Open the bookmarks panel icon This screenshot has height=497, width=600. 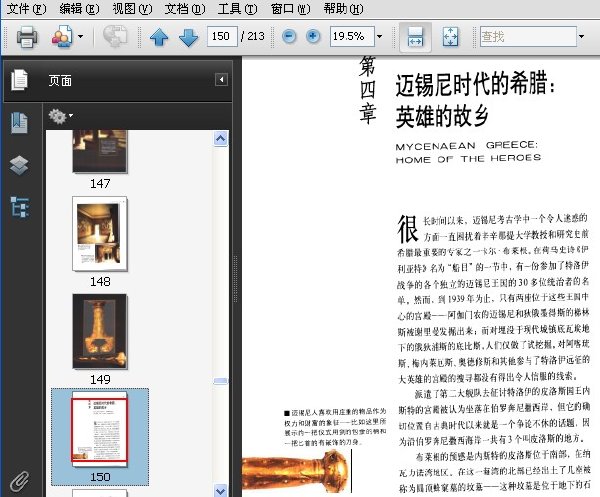tap(19, 122)
